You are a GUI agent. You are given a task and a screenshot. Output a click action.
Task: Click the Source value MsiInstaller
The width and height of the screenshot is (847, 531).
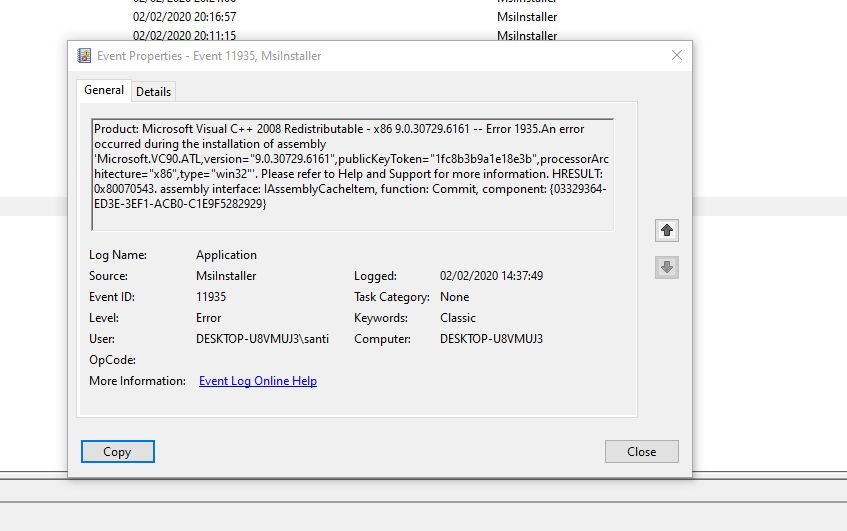pyautogui.click(x=226, y=276)
